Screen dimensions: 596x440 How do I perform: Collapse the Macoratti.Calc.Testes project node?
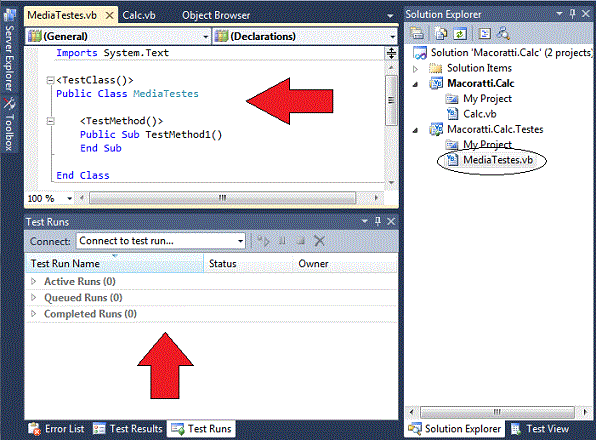(x=415, y=130)
